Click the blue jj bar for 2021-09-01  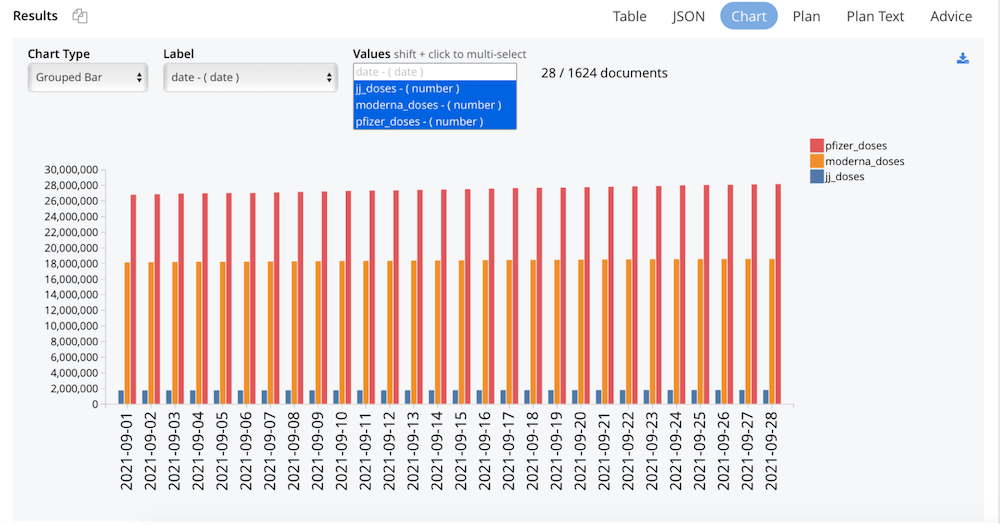click(x=121, y=397)
